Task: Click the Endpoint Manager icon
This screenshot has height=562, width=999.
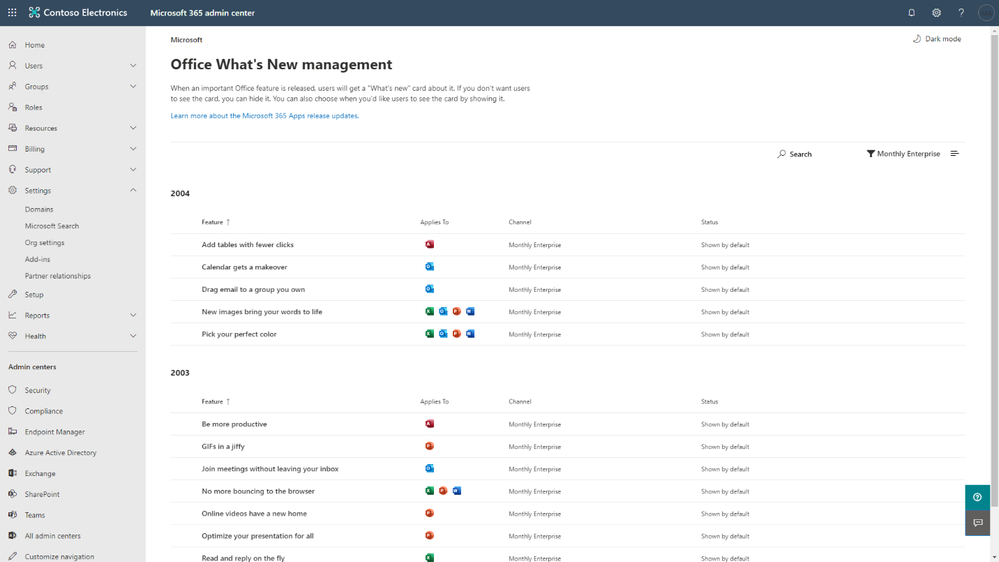Action: [13, 431]
